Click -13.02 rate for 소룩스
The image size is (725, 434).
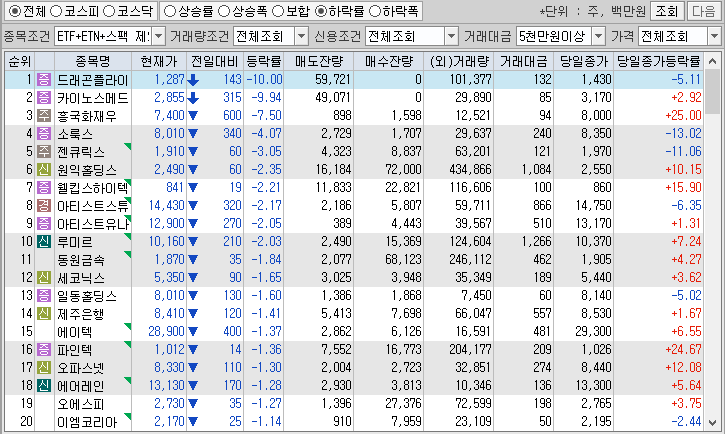click(683, 134)
